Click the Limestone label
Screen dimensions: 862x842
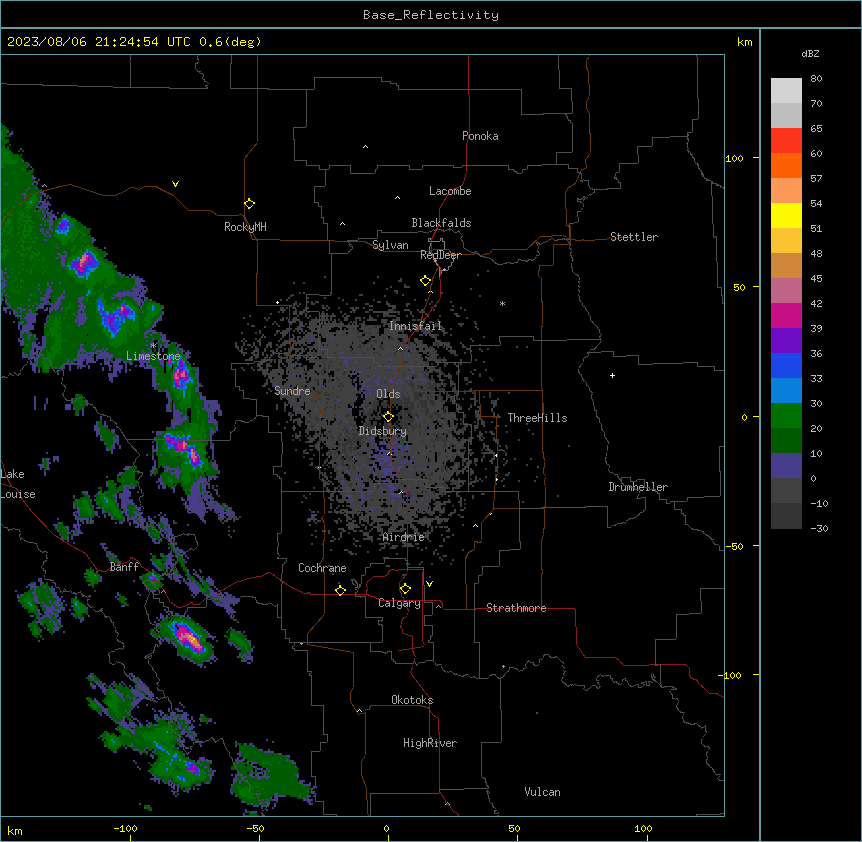coord(153,356)
